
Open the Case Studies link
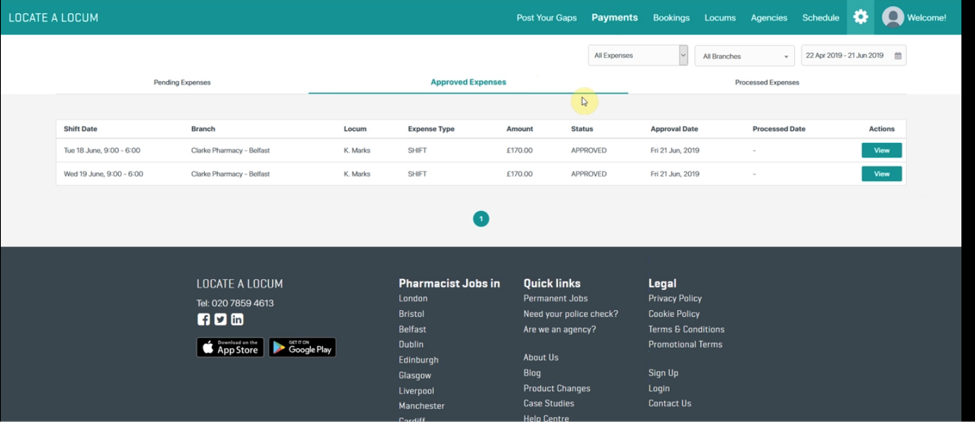click(549, 403)
